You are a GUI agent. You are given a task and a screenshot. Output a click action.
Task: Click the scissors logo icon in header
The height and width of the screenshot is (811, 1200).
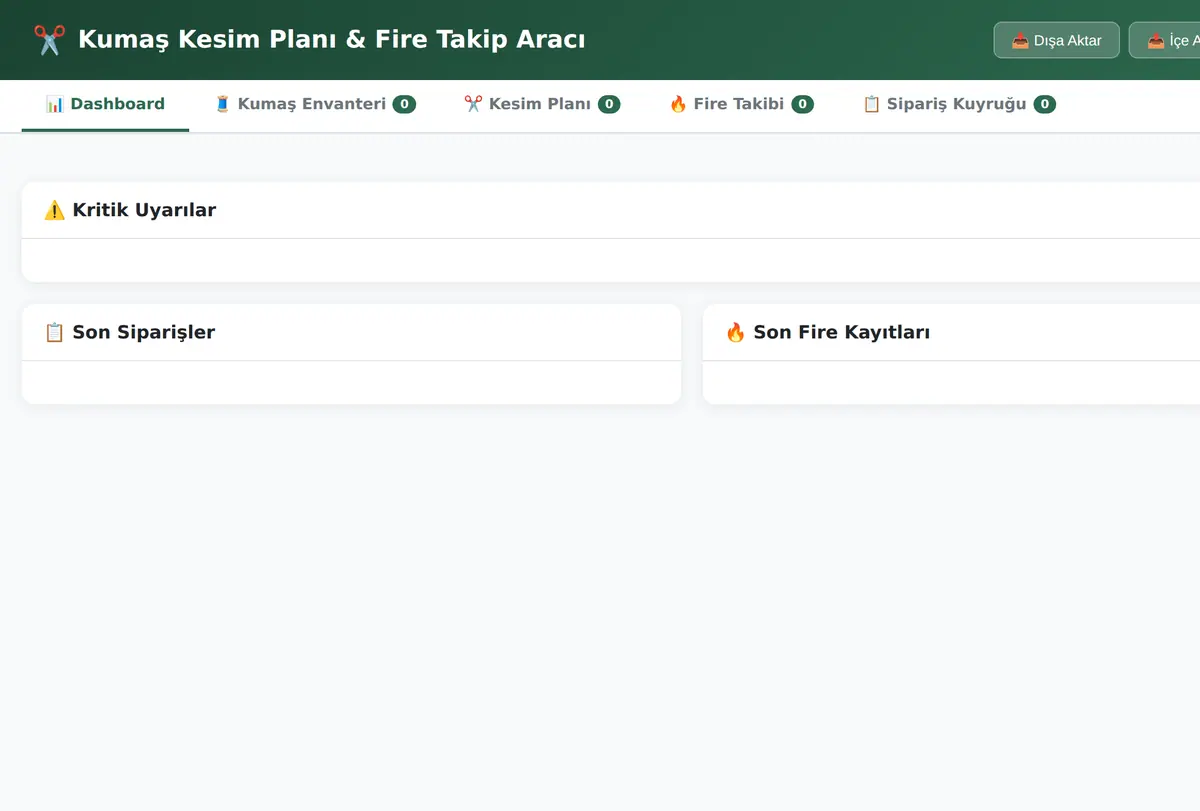[x=49, y=40]
